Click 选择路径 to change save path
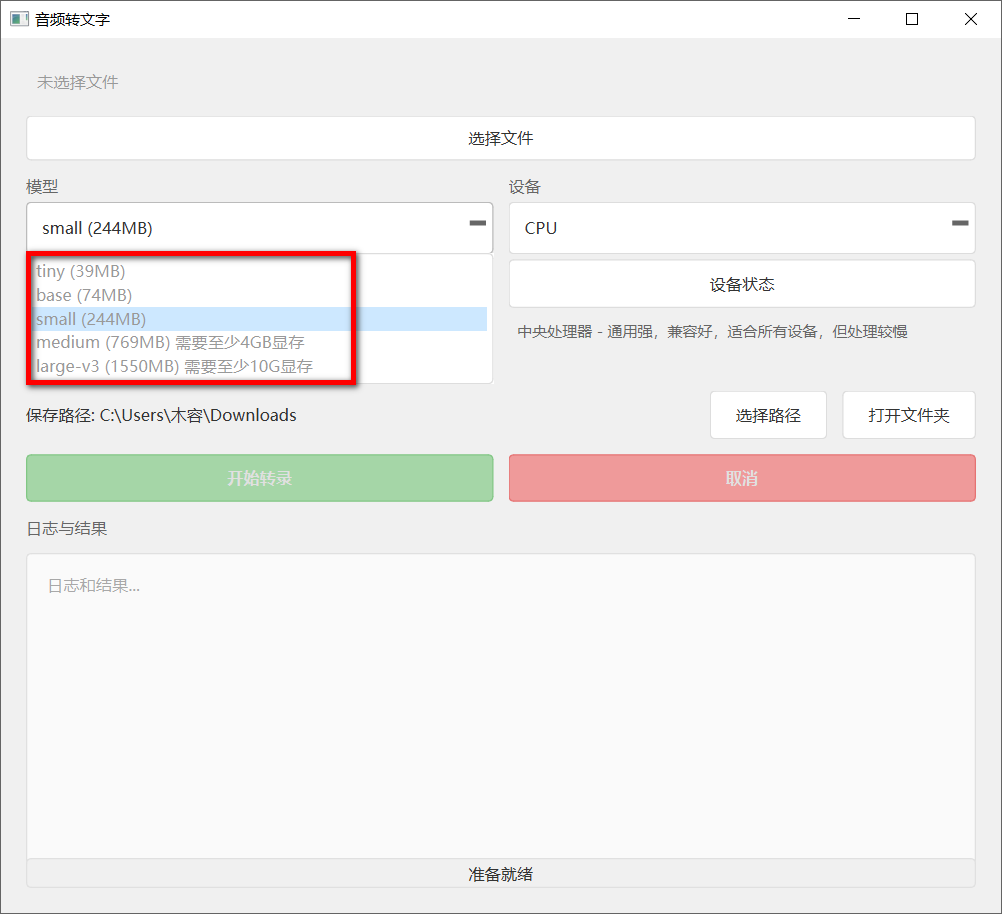This screenshot has height=914, width=1002. click(x=768, y=414)
